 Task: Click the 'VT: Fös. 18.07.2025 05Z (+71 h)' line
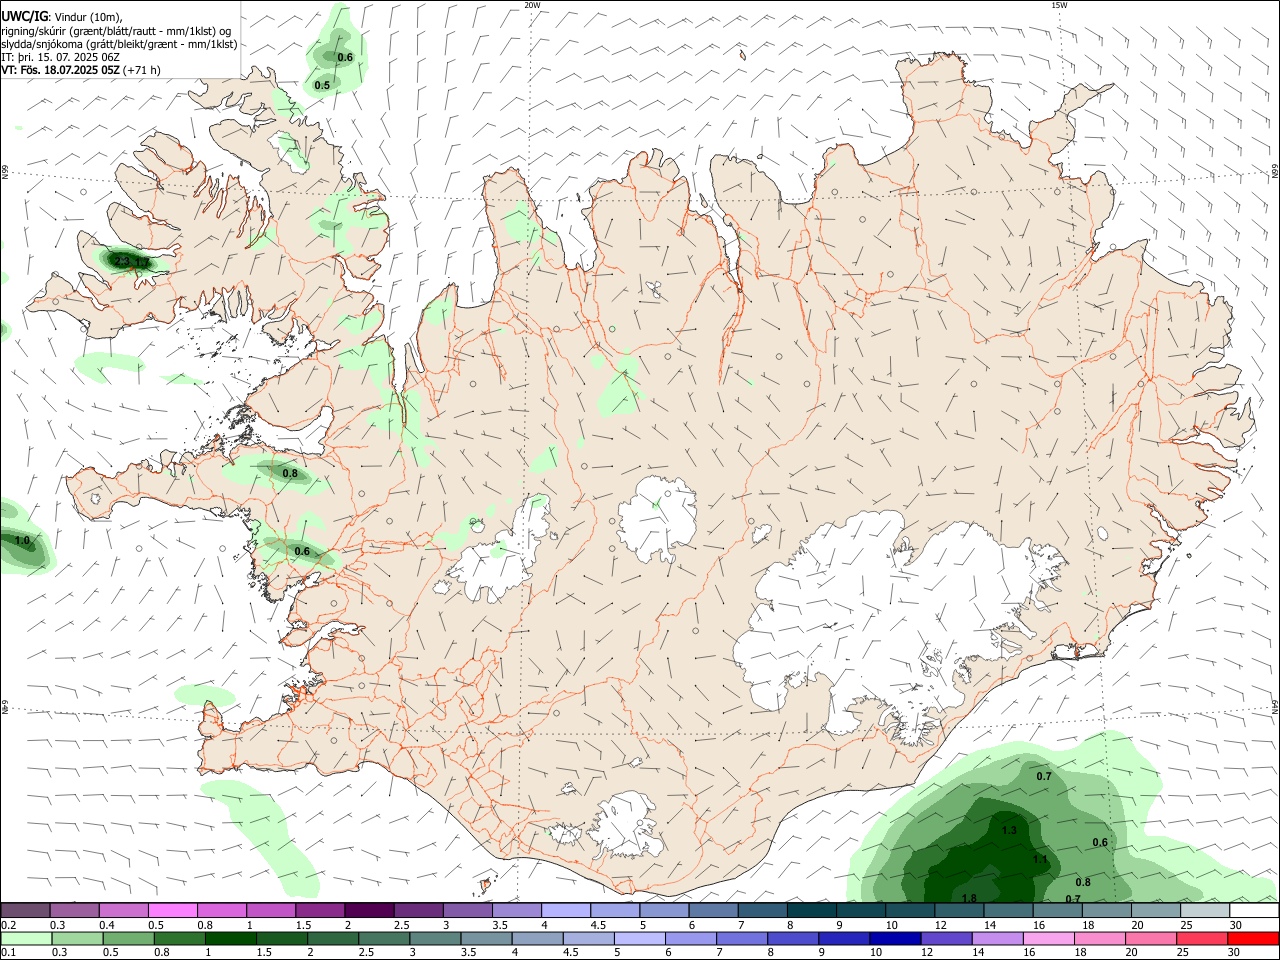coord(81,70)
